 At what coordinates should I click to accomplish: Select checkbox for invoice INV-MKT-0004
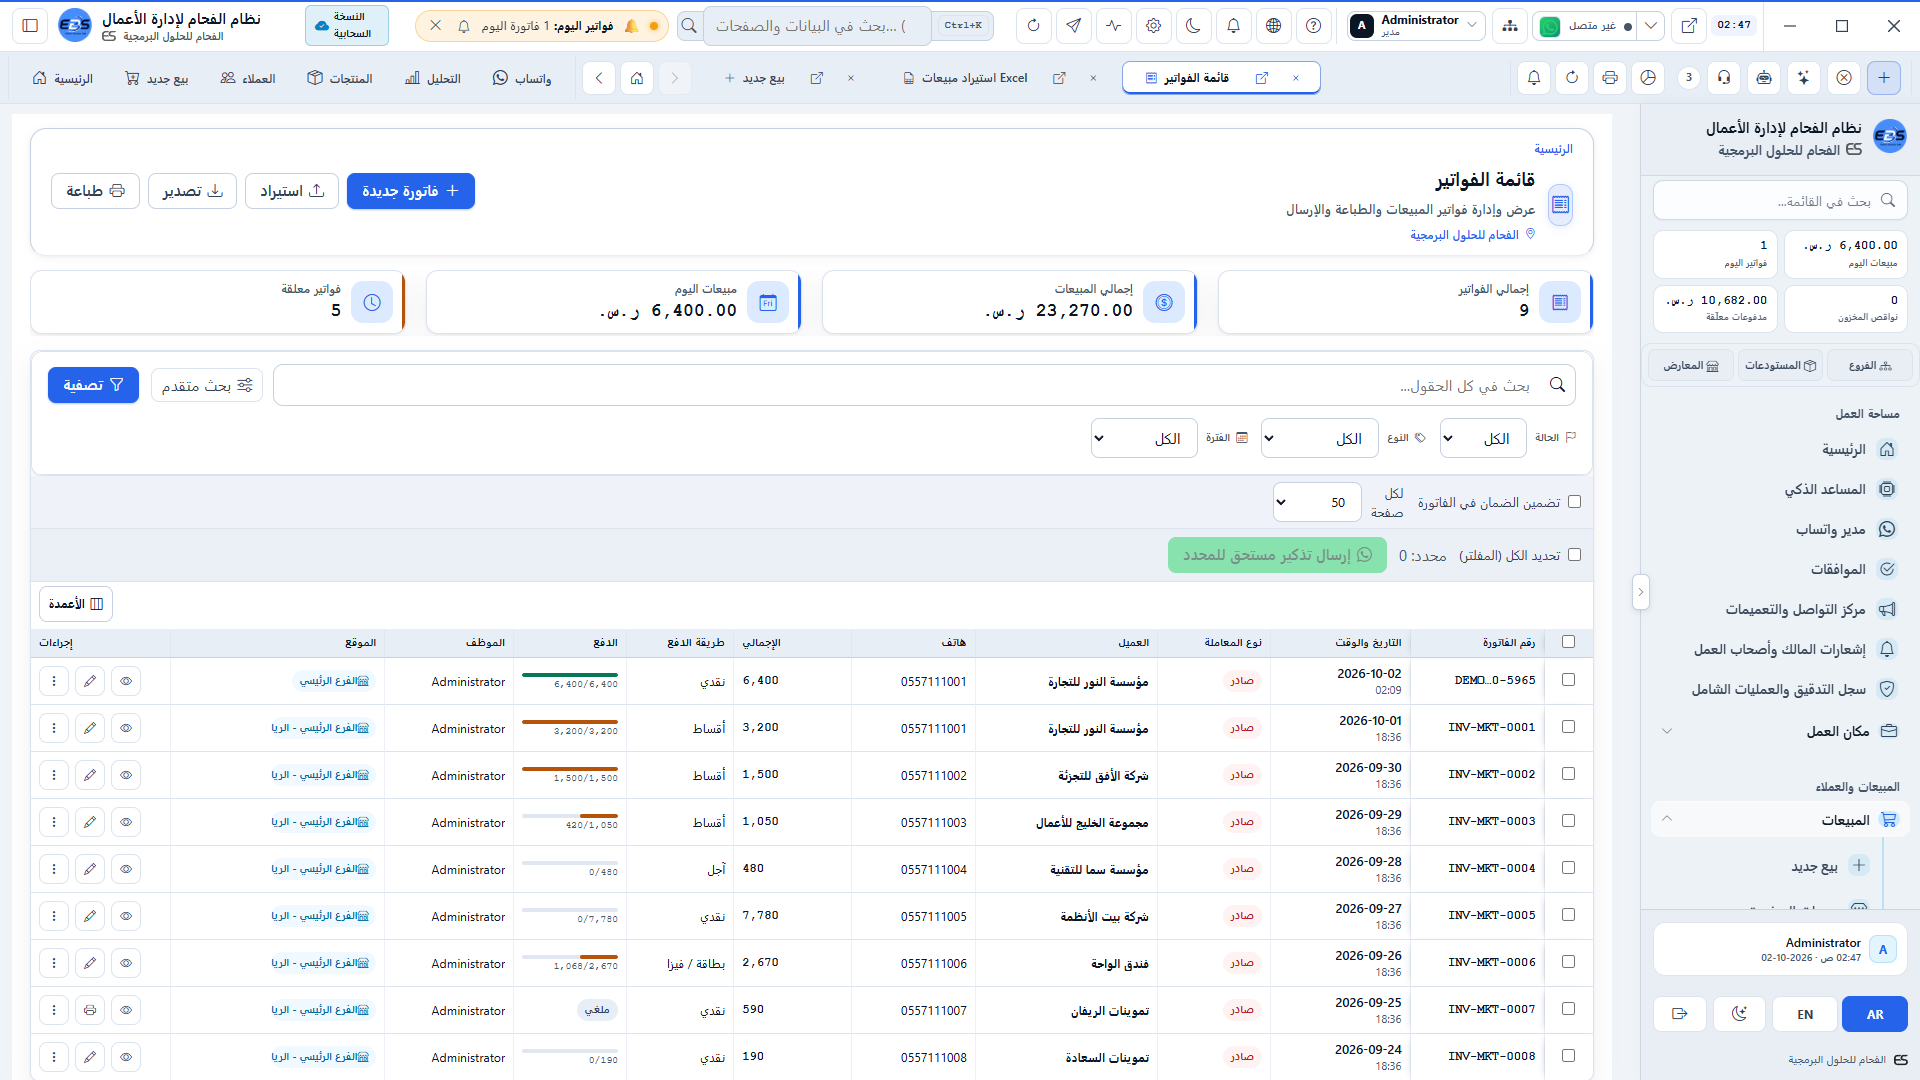[x=1568, y=868]
